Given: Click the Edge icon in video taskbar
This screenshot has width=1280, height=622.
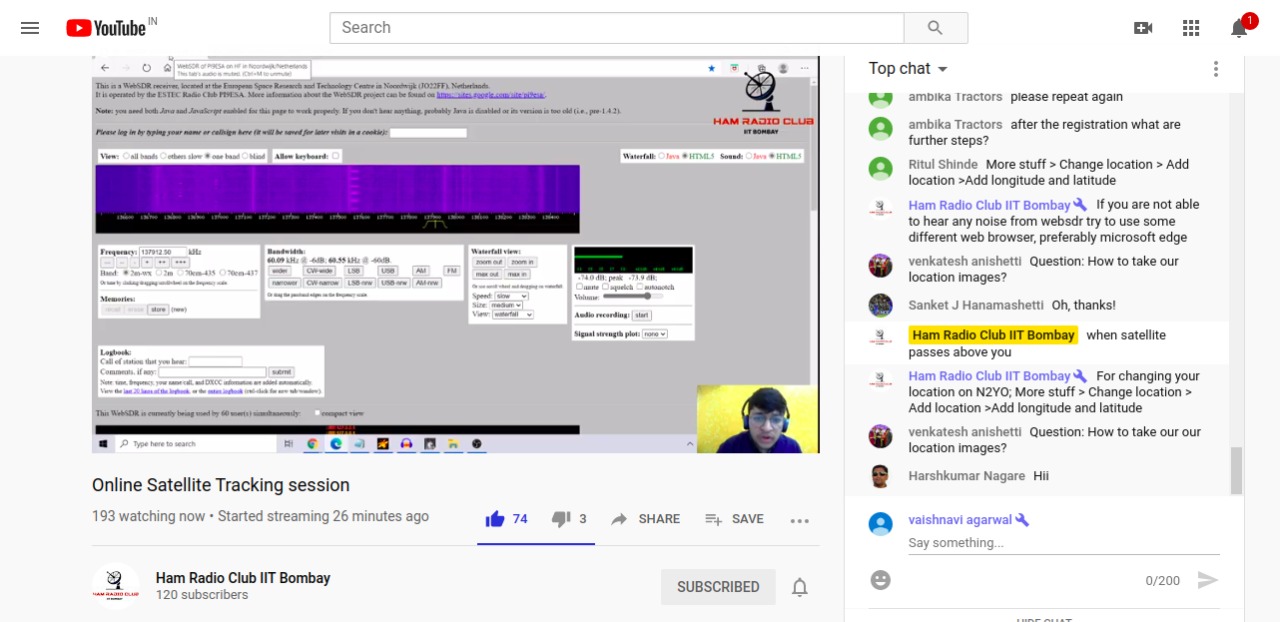Looking at the screenshot, I should (336, 443).
